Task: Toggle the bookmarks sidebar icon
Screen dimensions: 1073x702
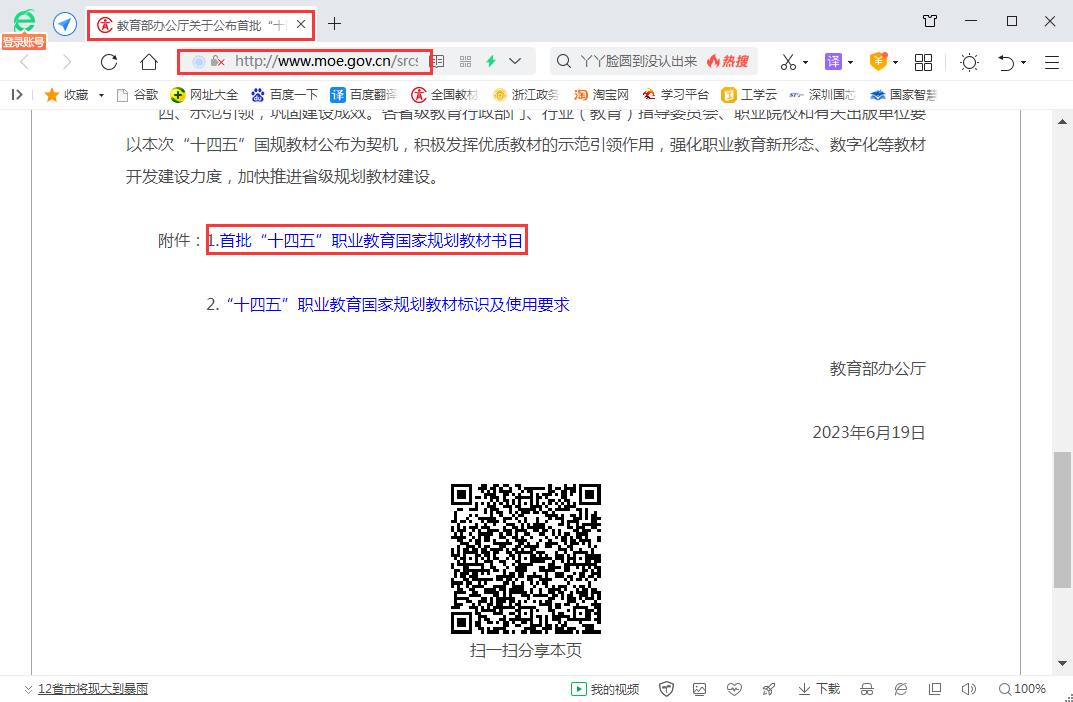Action: pyautogui.click(x=17, y=95)
